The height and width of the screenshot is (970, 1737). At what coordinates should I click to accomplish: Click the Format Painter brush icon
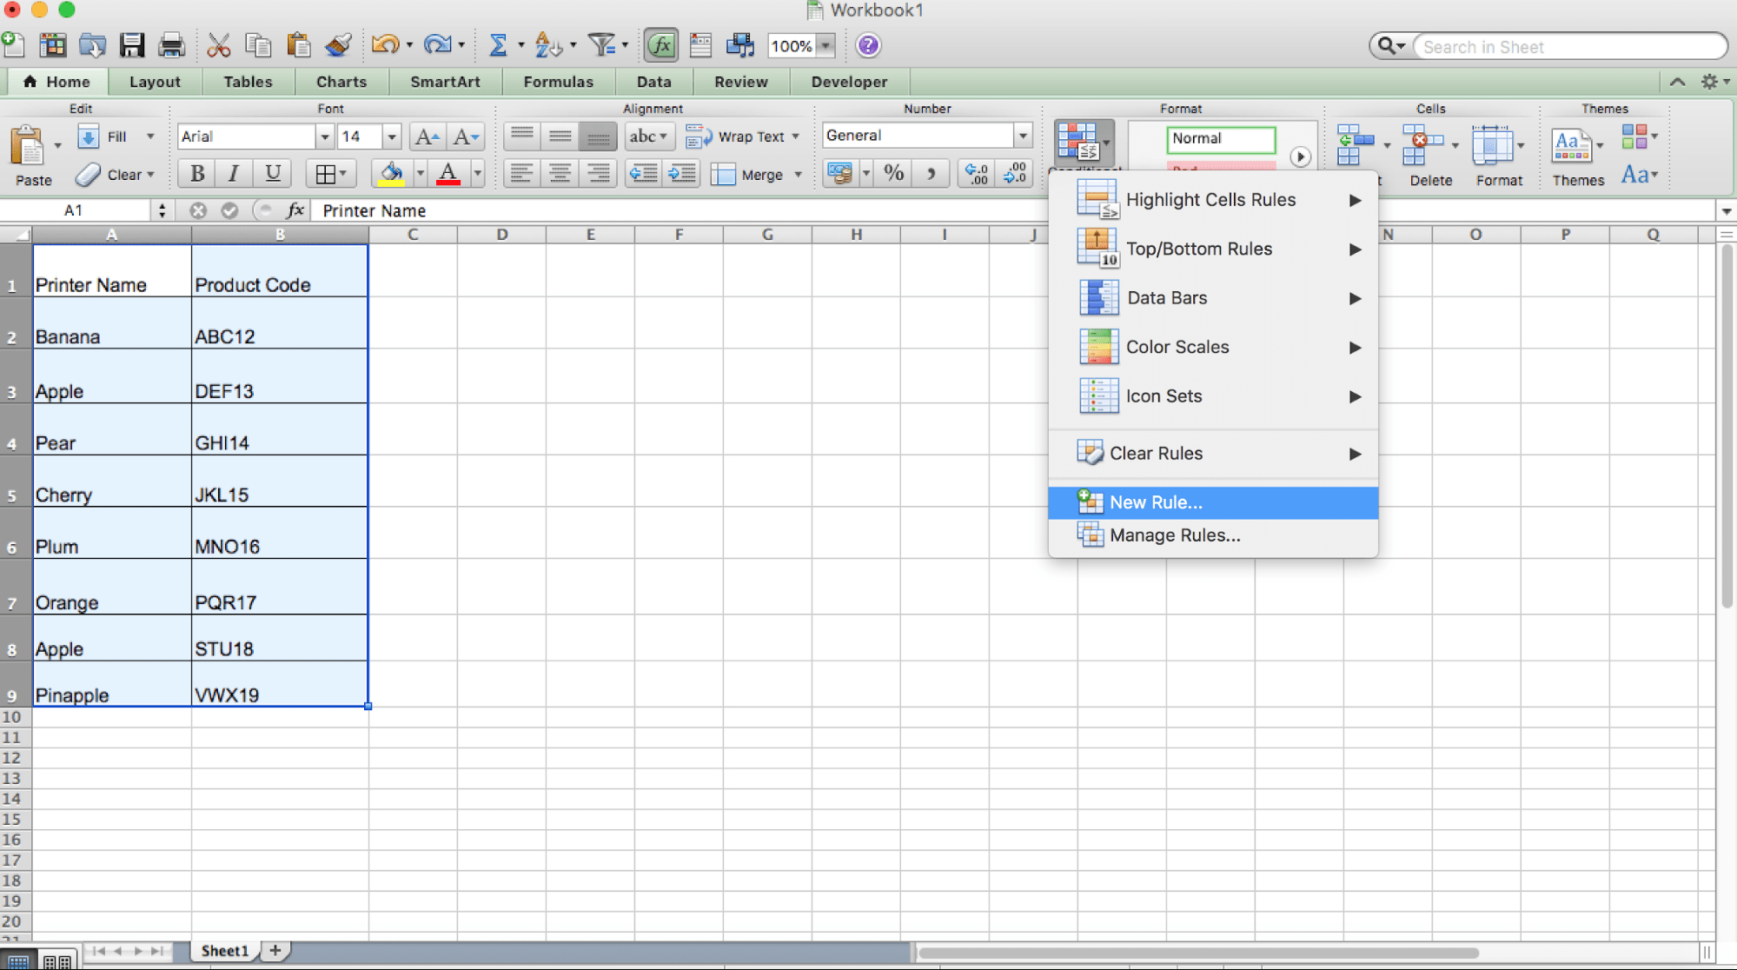point(338,45)
